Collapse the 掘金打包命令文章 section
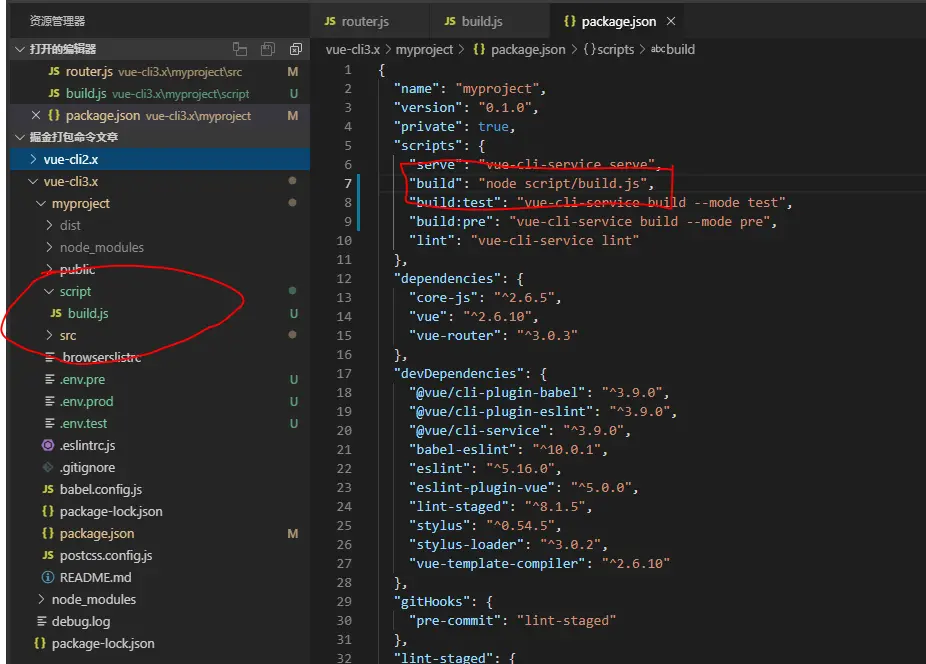926x664 pixels. 19,137
